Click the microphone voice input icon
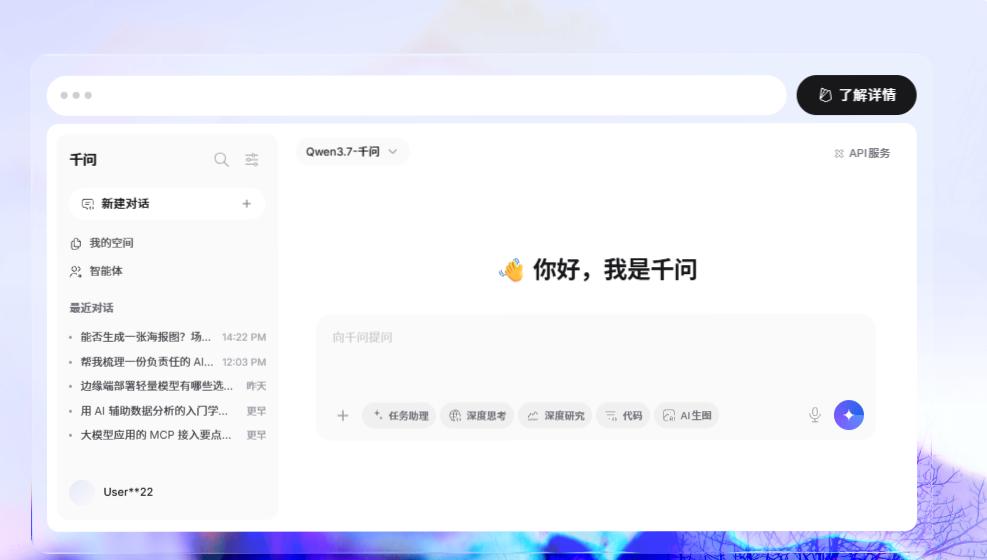Image resolution: width=987 pixels, height=560 pixels. (x=815, y=415)
